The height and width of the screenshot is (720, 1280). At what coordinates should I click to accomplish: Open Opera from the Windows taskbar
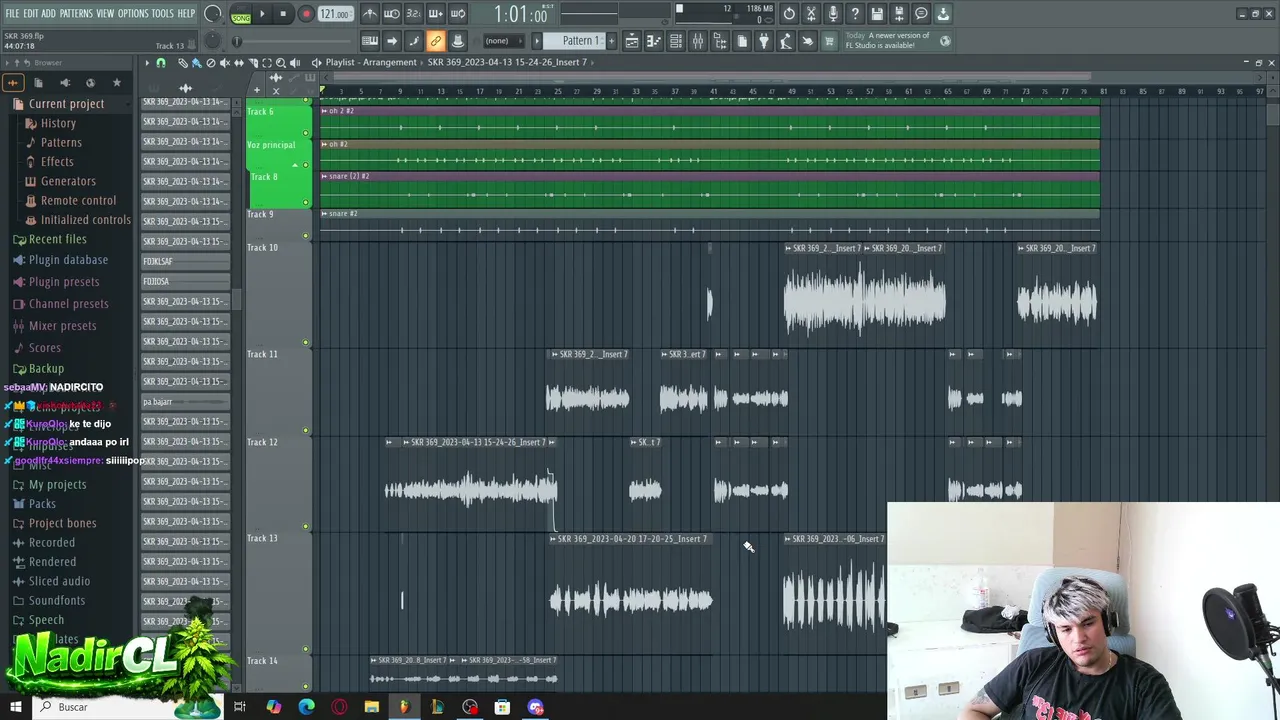(339, 707)
